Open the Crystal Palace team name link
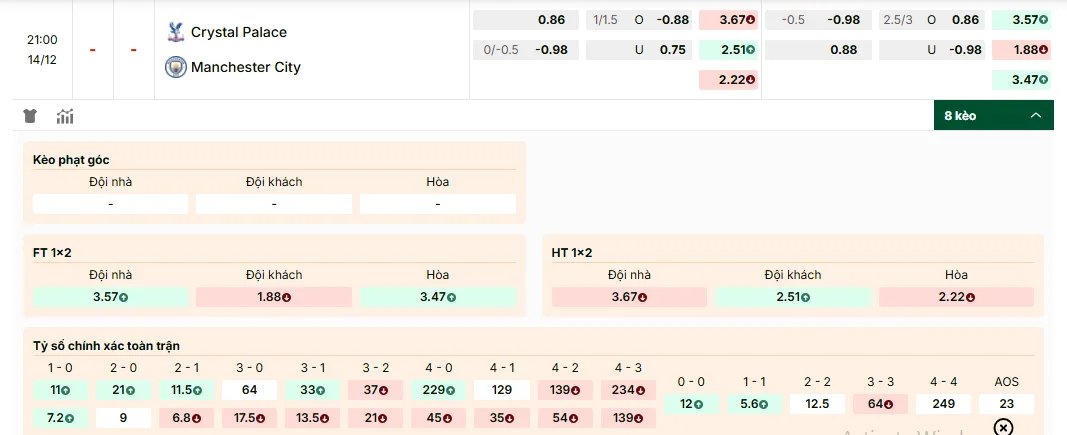 238,32
